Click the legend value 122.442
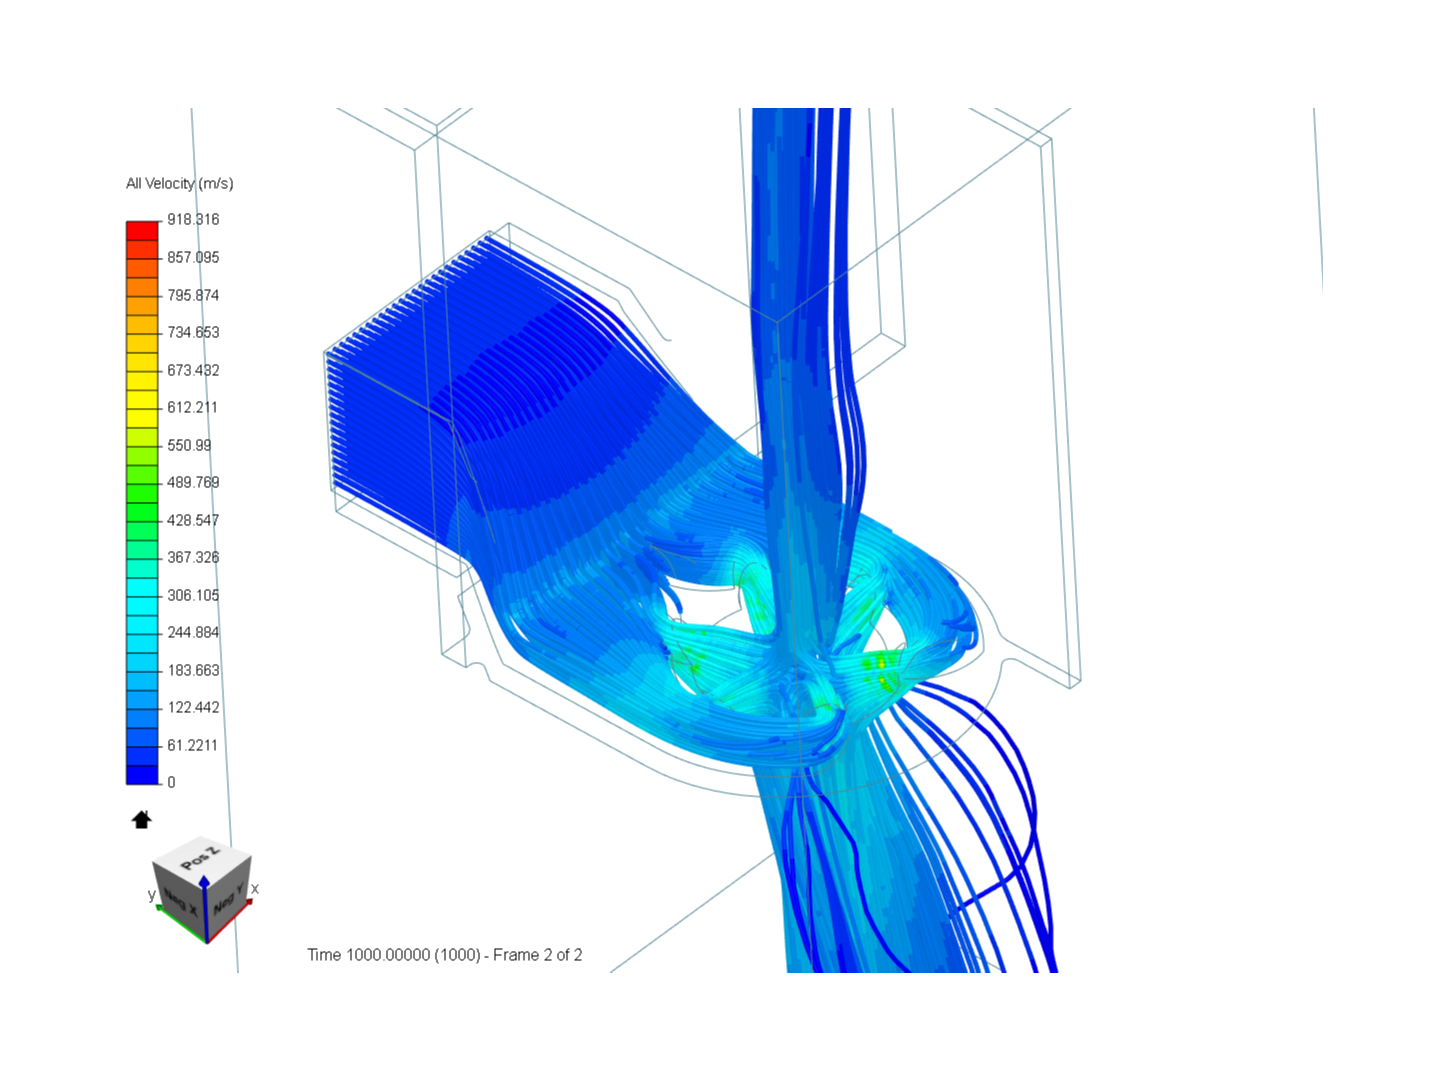 click(x=193, y=707)
